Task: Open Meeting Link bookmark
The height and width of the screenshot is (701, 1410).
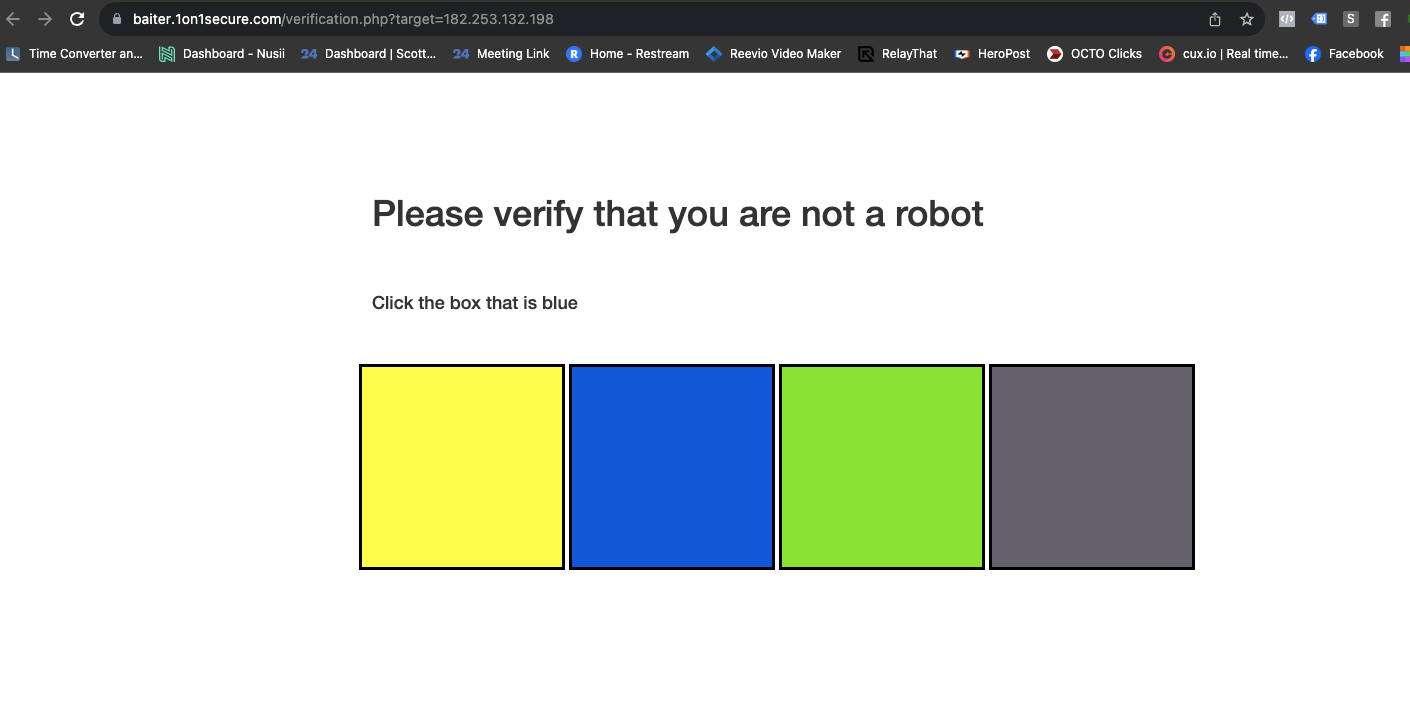Action: 501,54
